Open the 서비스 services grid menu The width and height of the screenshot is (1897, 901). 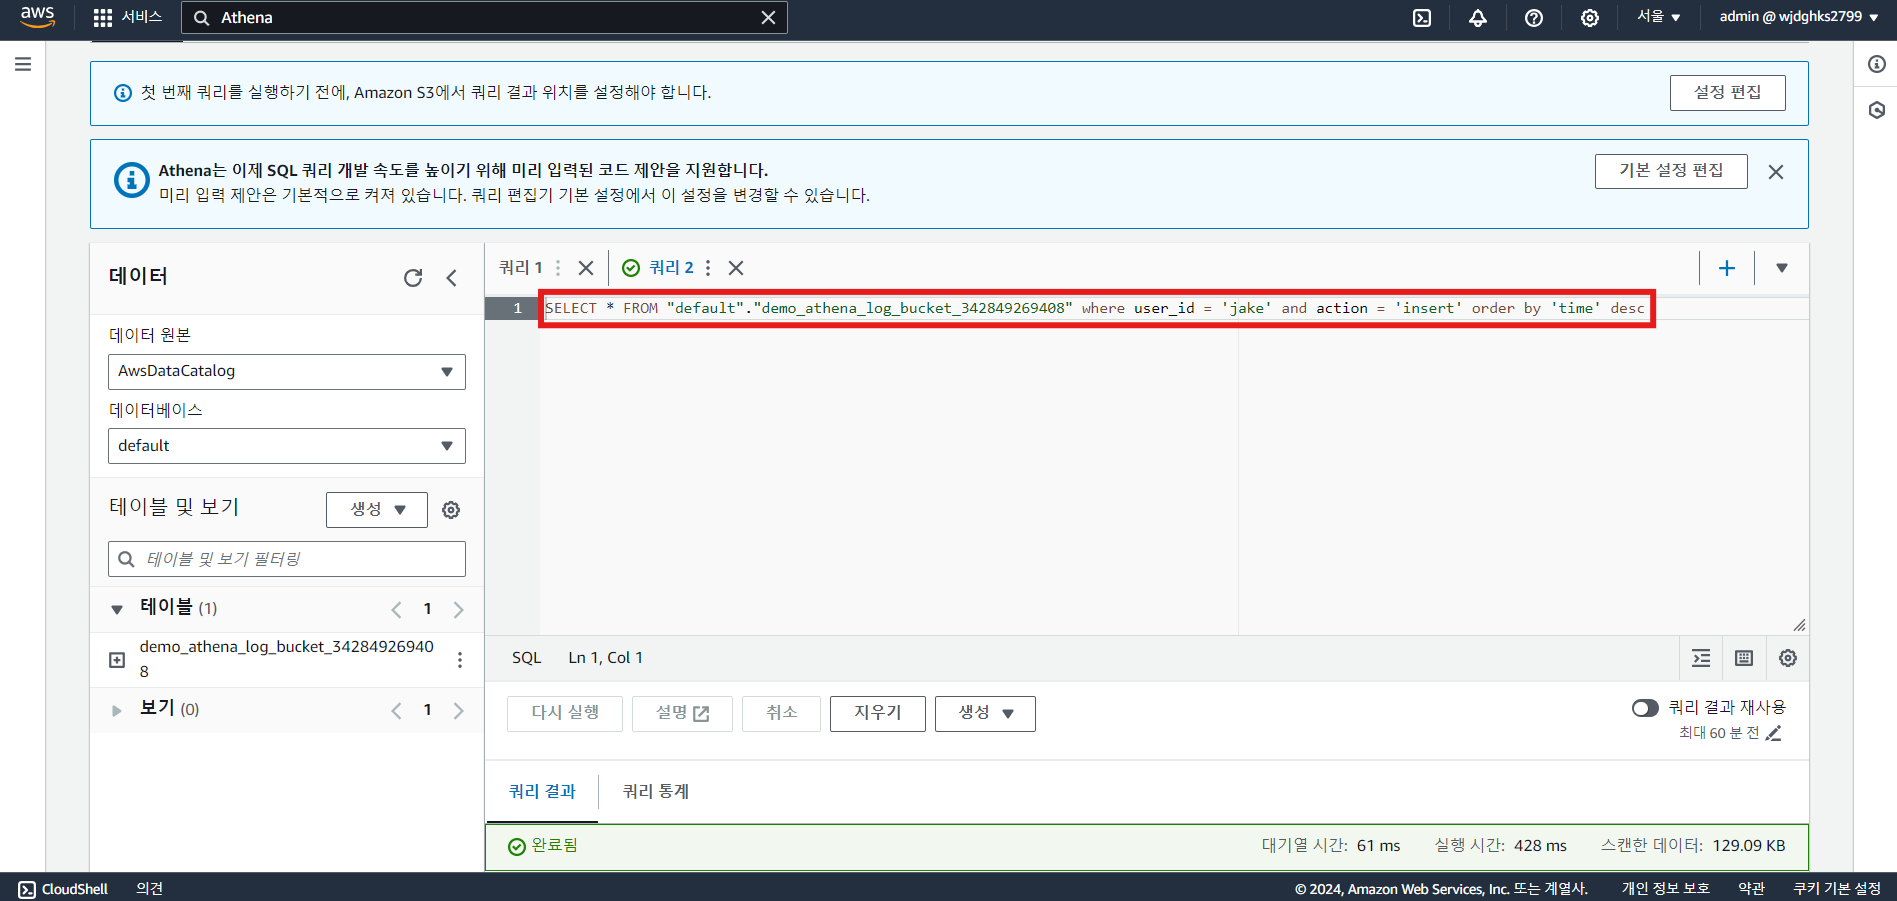[x=127, y=17]
